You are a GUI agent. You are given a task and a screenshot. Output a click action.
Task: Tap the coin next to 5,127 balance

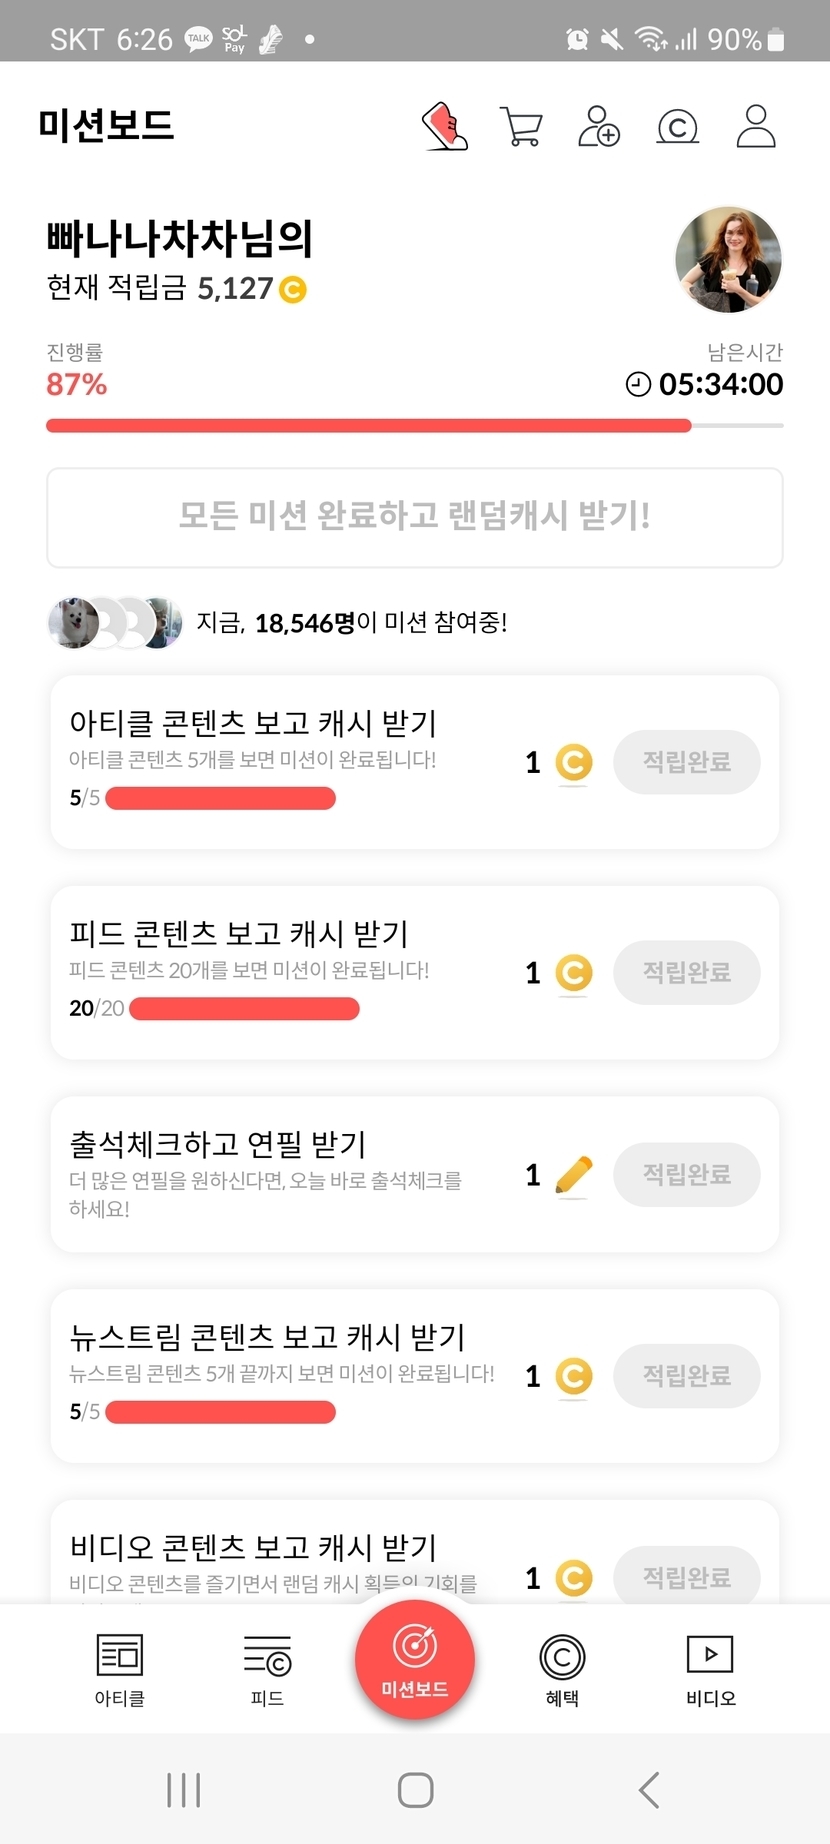point(293,290)
